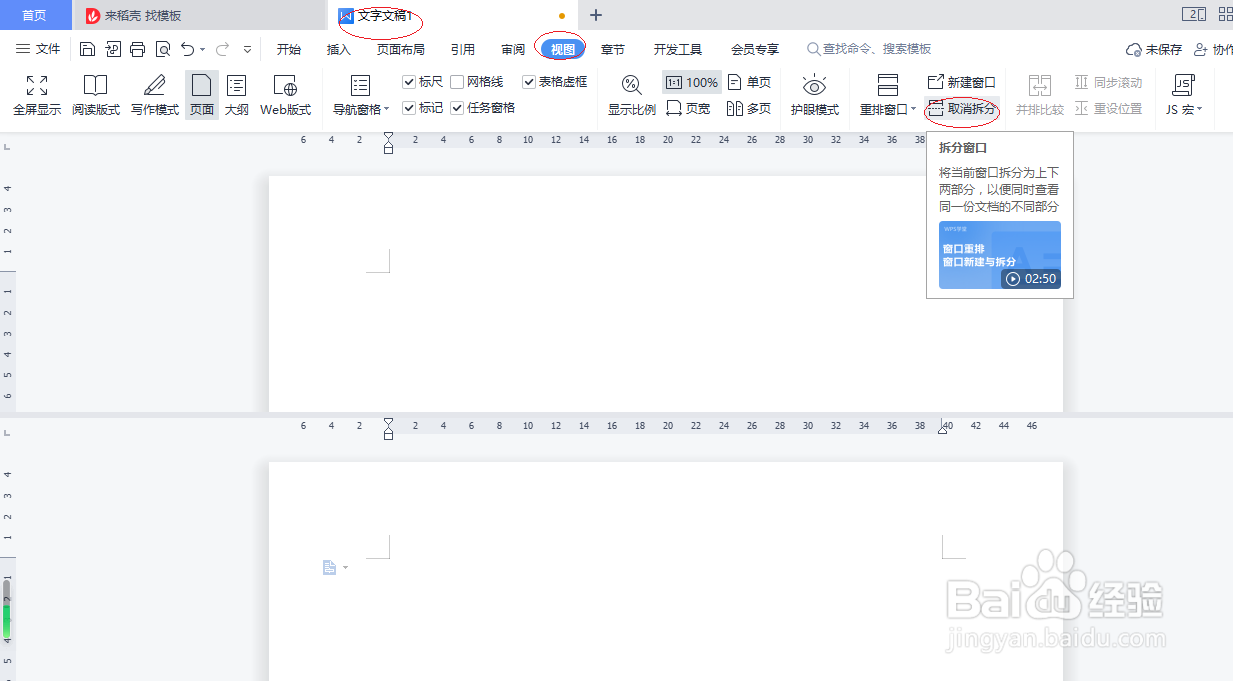Turn on 护眼模式 eye protection mode
Image resolution: width=1233 pixels, height=681 pixels.
coord(815,95)
